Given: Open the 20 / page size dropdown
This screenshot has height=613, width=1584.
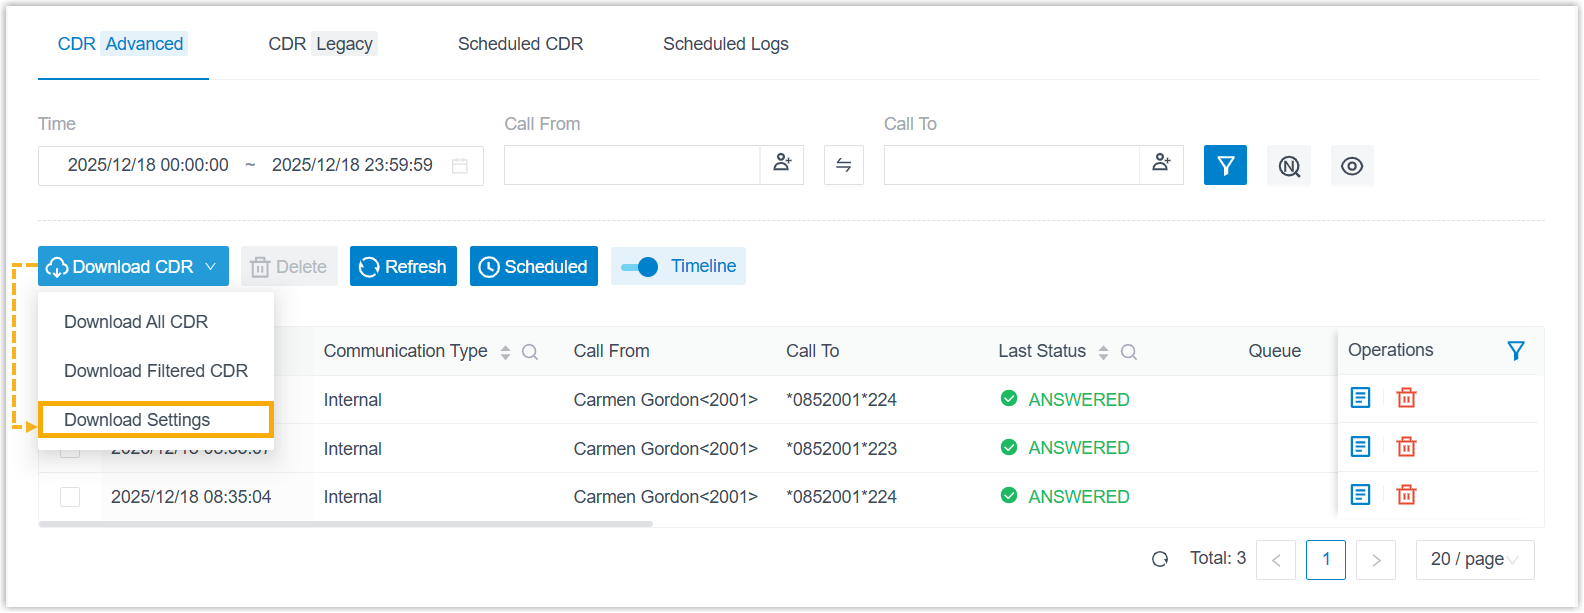Looking at the screenshot, I should (x=1474, y=560).
